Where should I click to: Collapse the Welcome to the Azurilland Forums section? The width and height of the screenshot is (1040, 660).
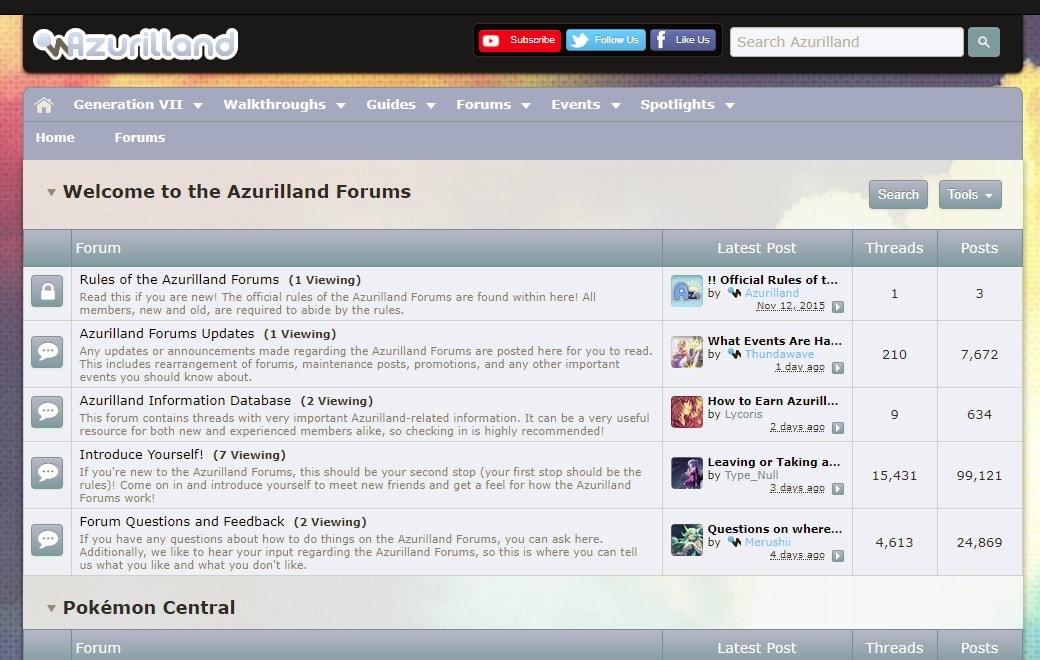51,192
